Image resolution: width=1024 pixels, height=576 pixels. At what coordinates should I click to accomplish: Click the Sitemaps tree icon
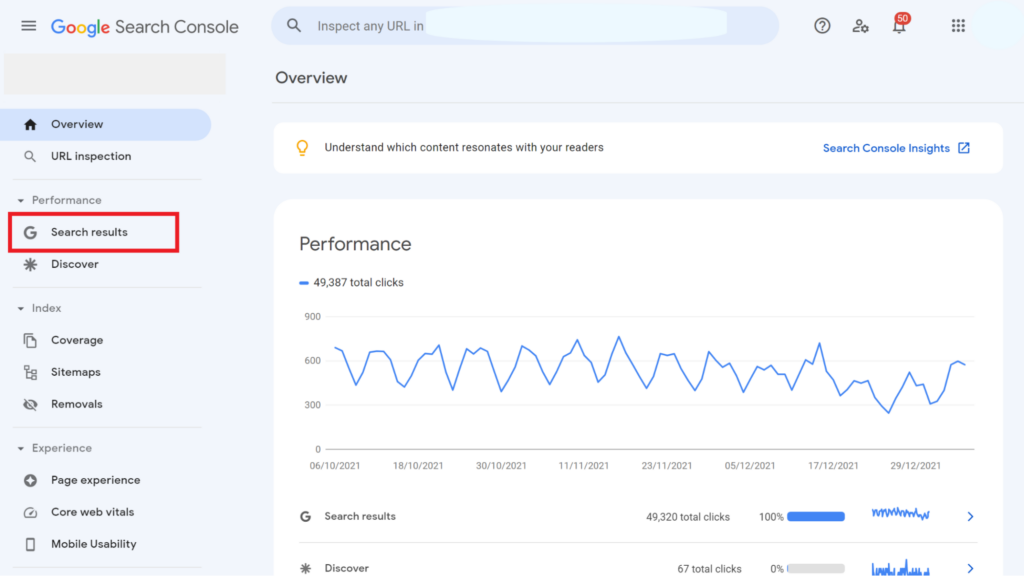tap(30, 372)
